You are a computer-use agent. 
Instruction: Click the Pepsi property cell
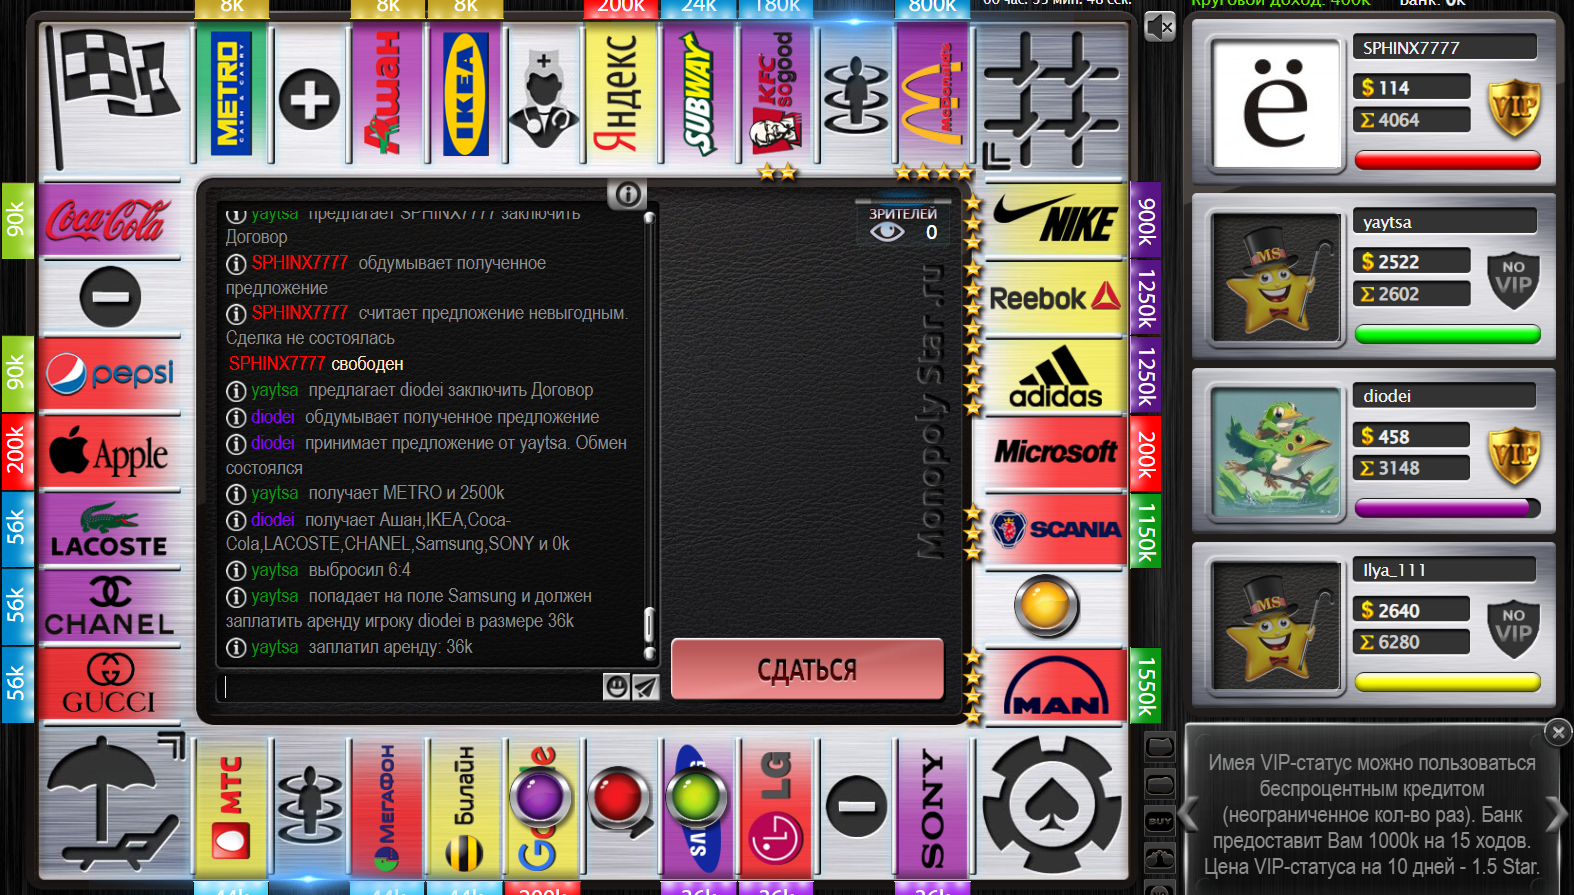[x=110, y=375]
